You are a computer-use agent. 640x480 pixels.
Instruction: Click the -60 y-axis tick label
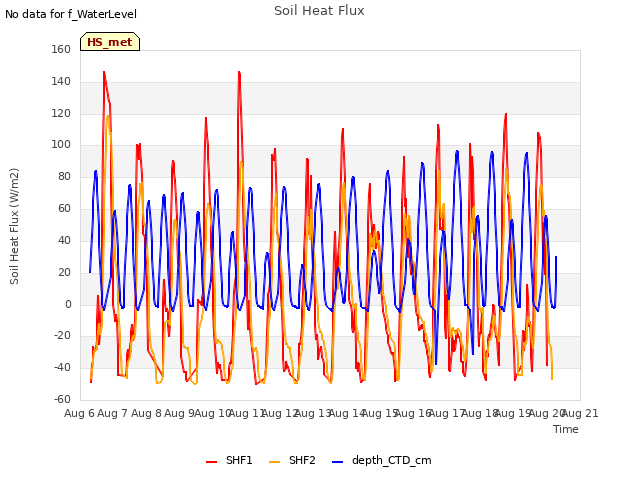tap(62, 399)
